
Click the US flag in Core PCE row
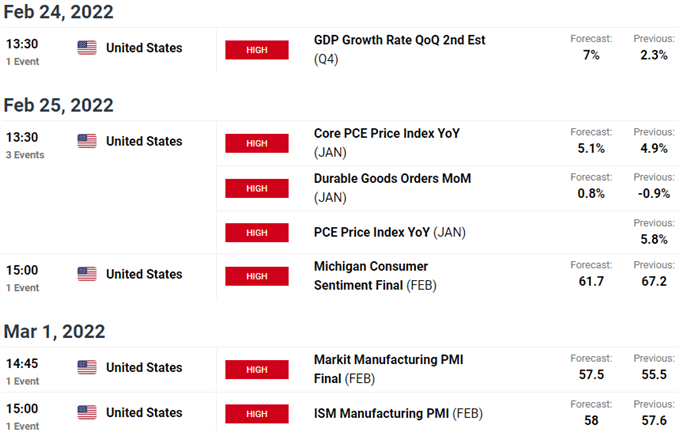(x=86, y=141)
